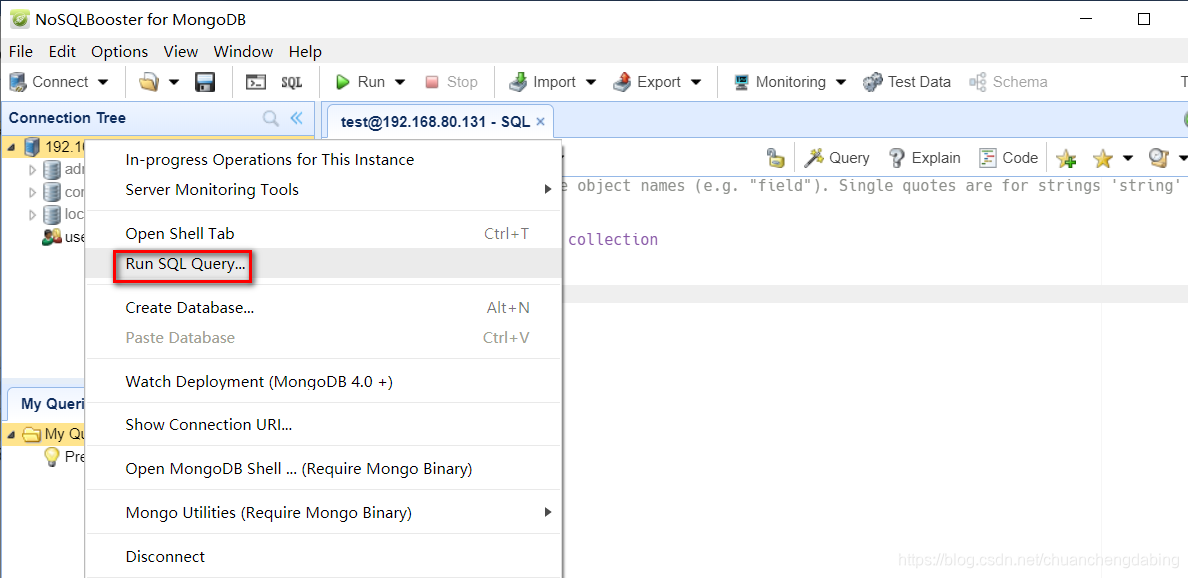Open the Edit menu
Viewport: 1188px width, 578px height.
pyautogui.click(x=62, y=52)
